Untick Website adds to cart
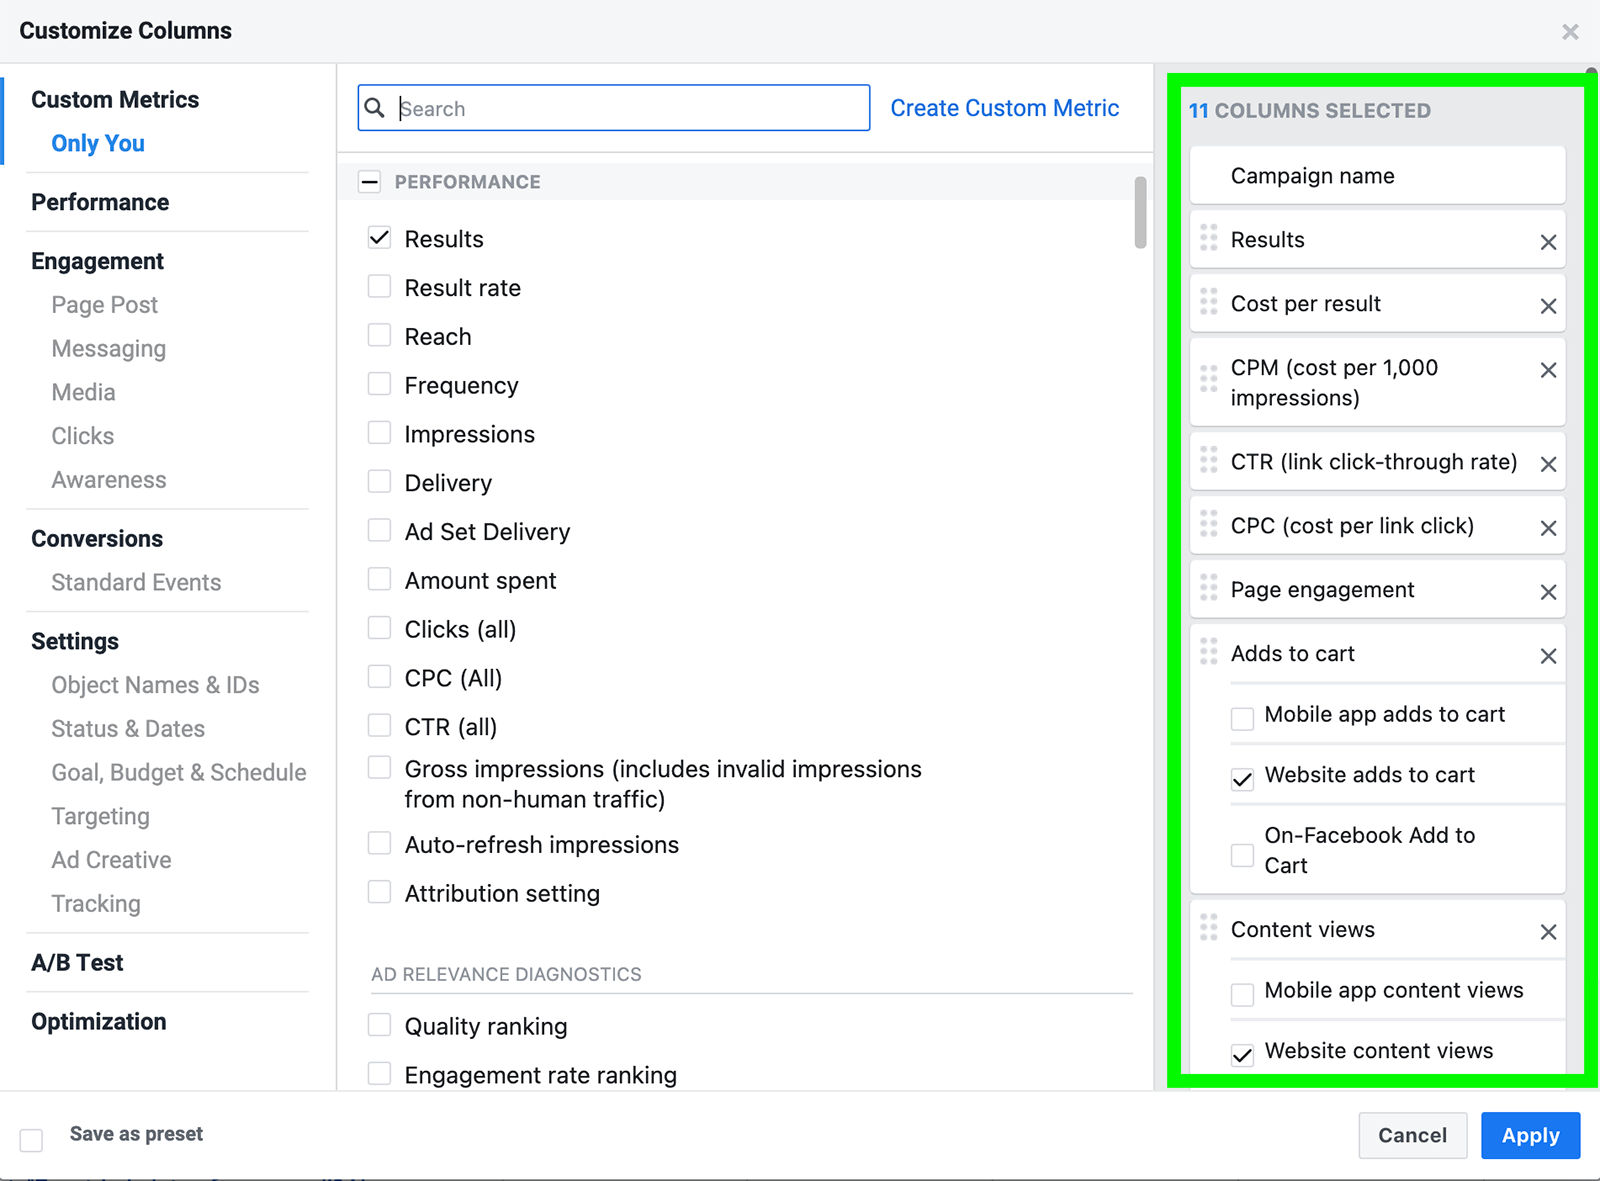Viewport: 1600px width, 1181px height. click(1242, 779)
